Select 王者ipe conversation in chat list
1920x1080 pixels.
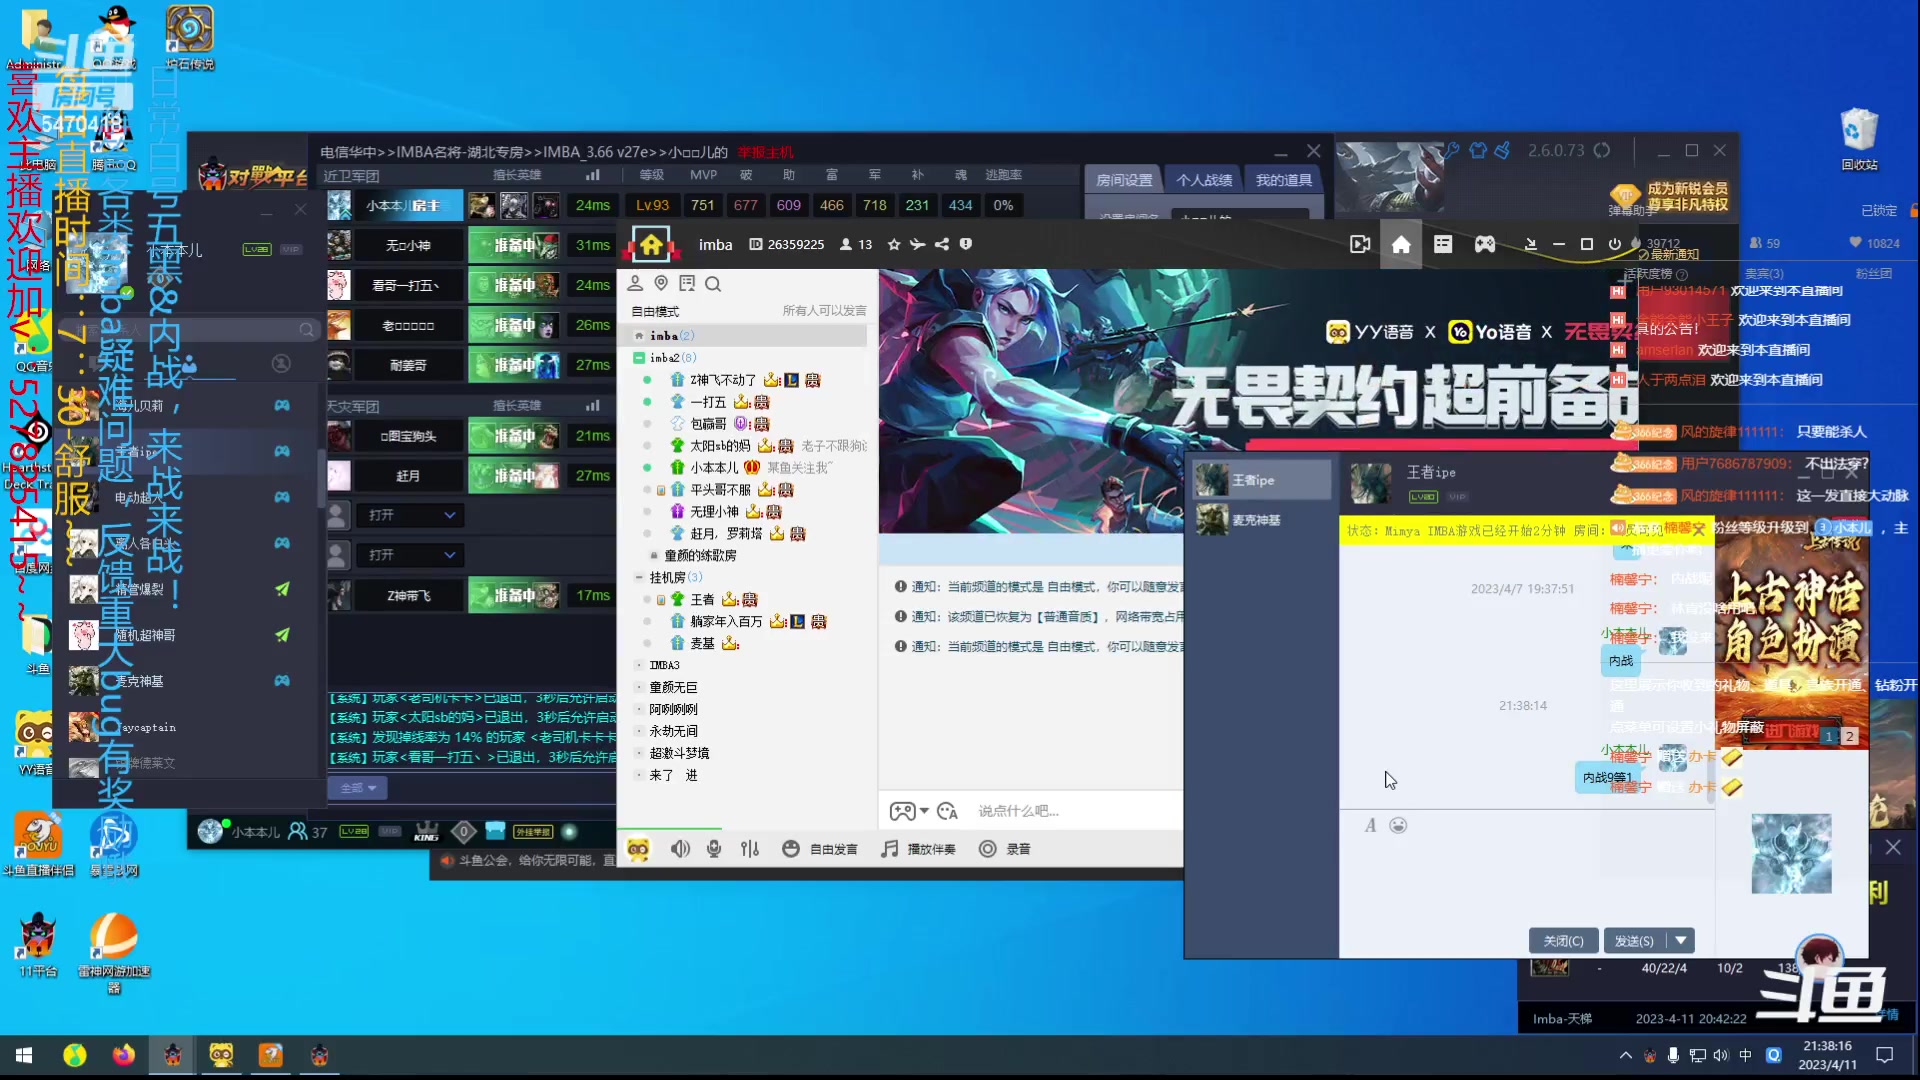pos(1261,480)
